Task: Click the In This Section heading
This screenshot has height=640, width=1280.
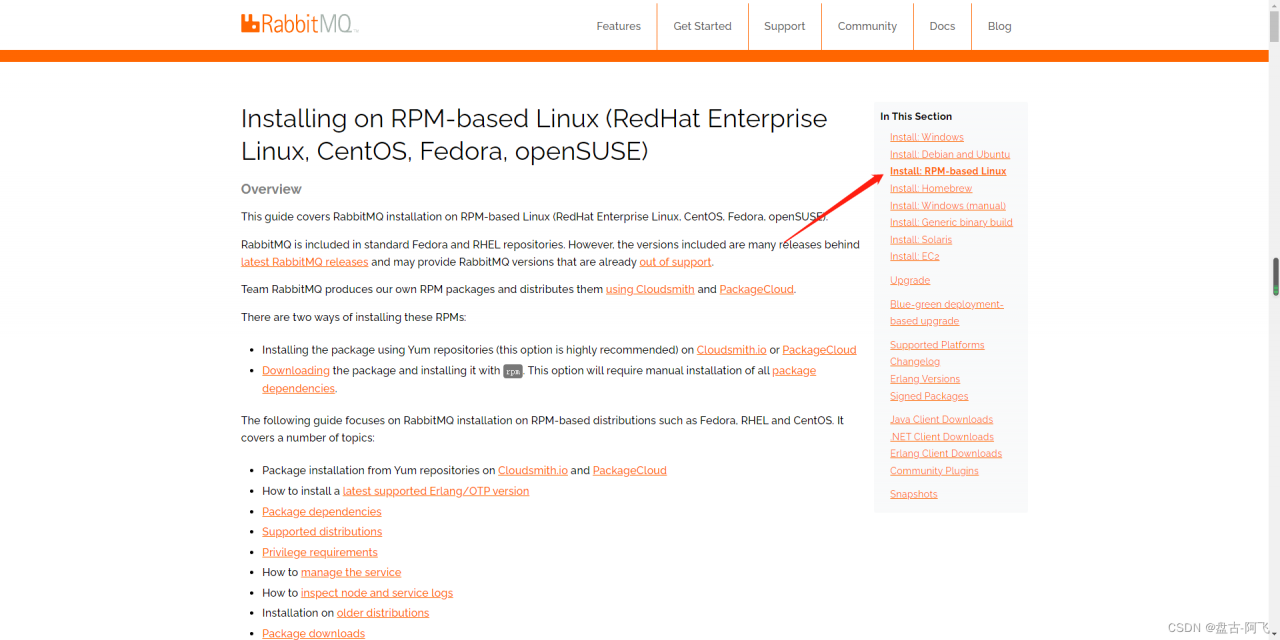Action: click(916, 116)
